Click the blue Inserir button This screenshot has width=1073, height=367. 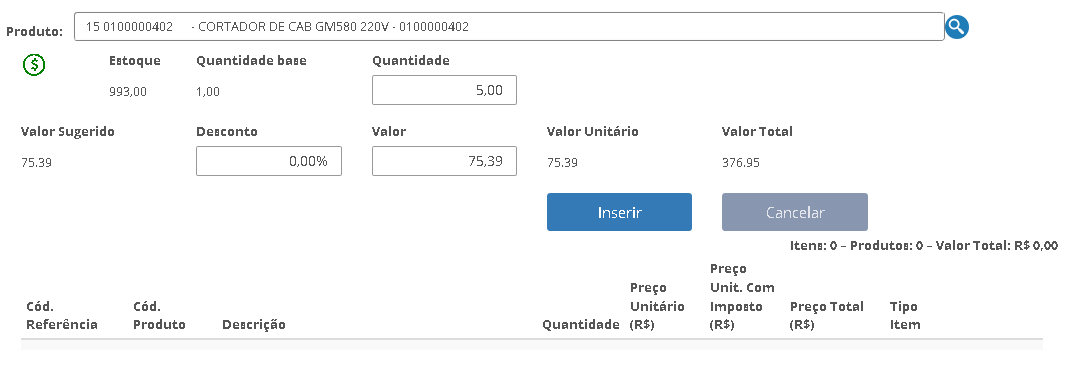point(619,212)
